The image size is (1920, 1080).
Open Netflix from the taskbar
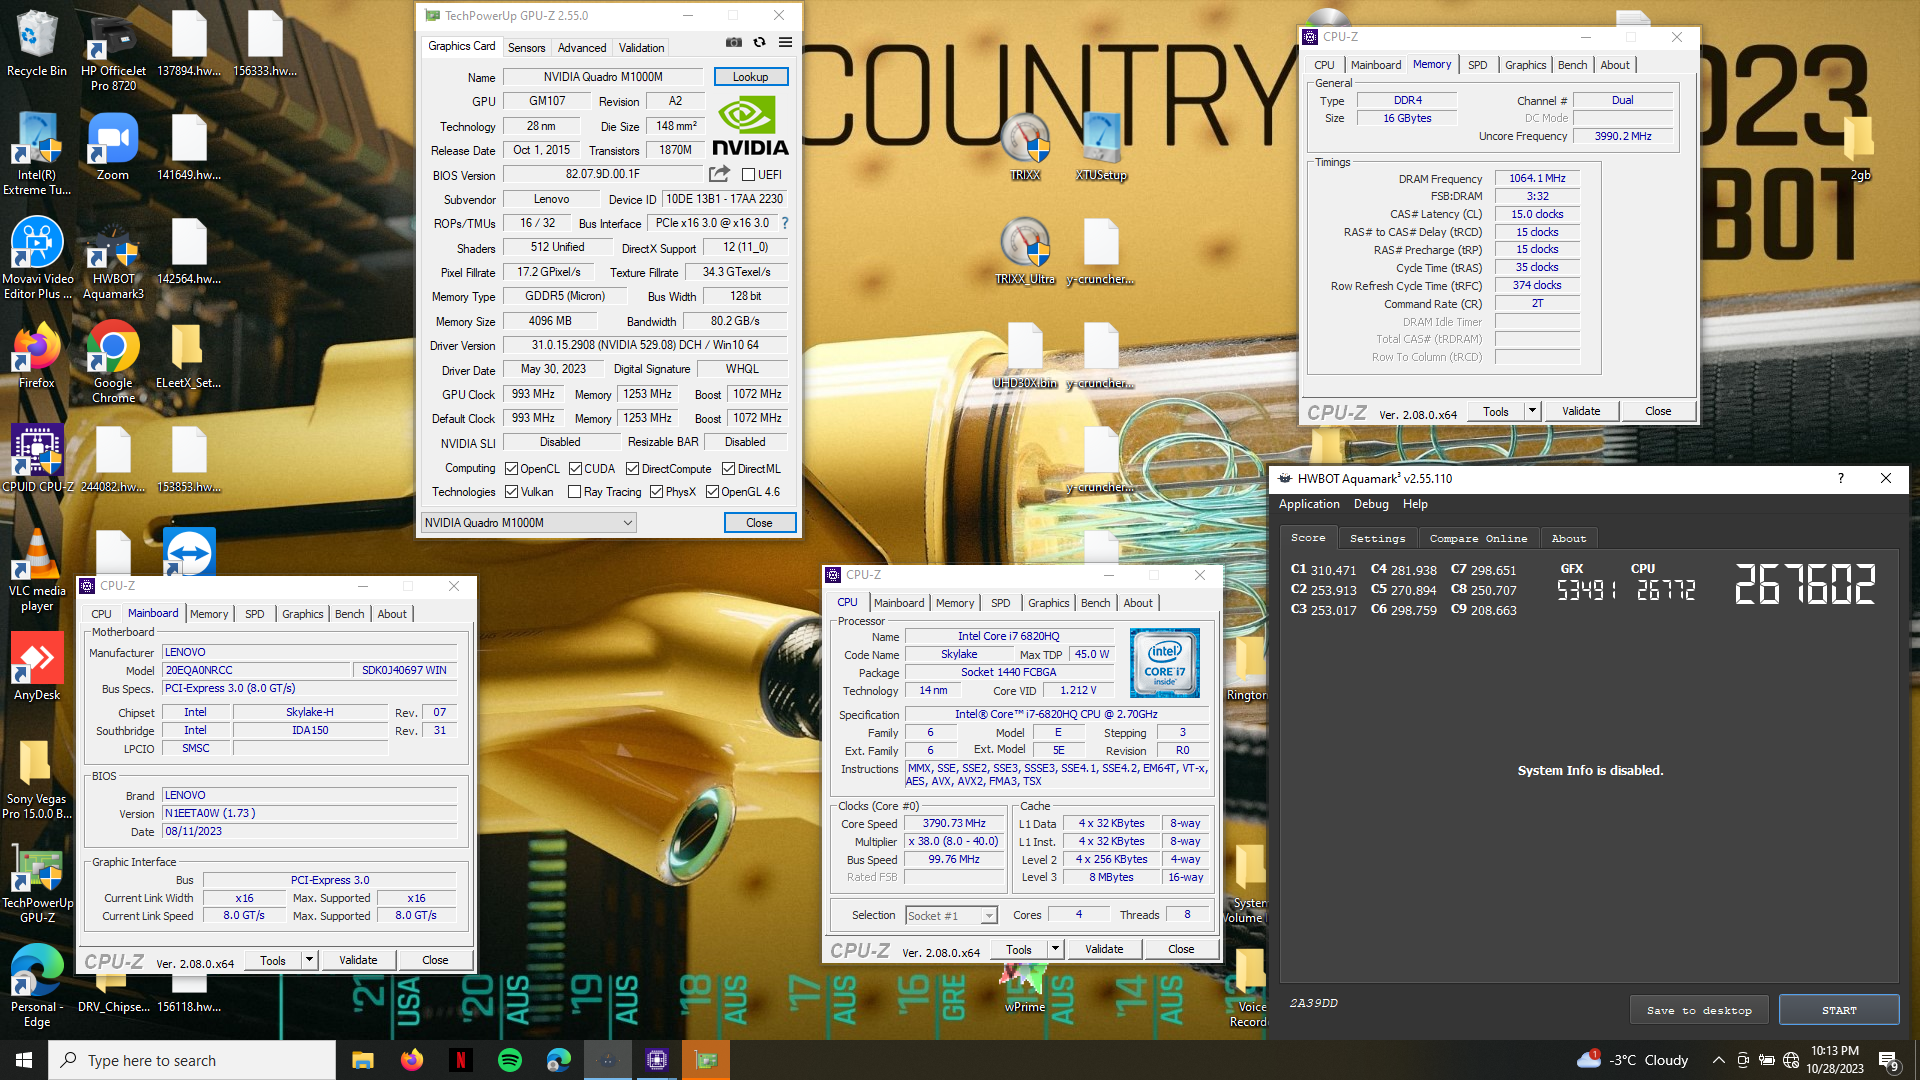pos(460,1060)
